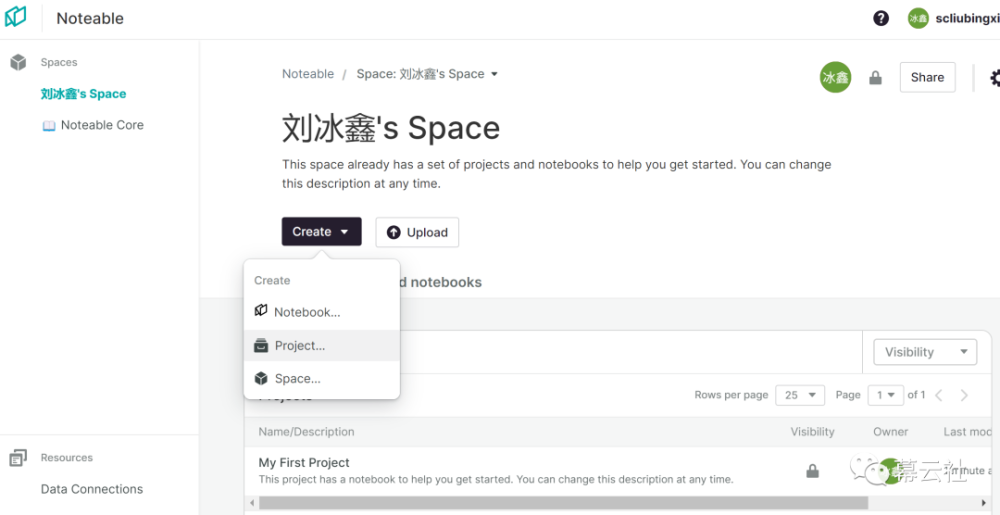Screen dimensions: 1000x515
Task: Open Data Connections in sidebar
Action: pyautogui.click(x=92, y=489)
